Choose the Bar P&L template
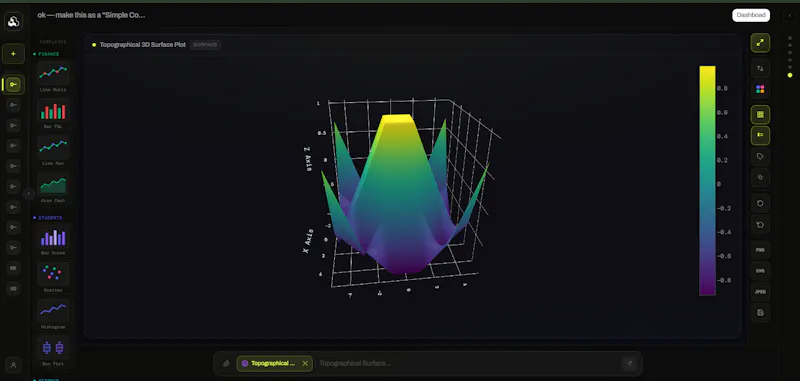The height and width of the screenshot is (381, 800). coord(53,114)
